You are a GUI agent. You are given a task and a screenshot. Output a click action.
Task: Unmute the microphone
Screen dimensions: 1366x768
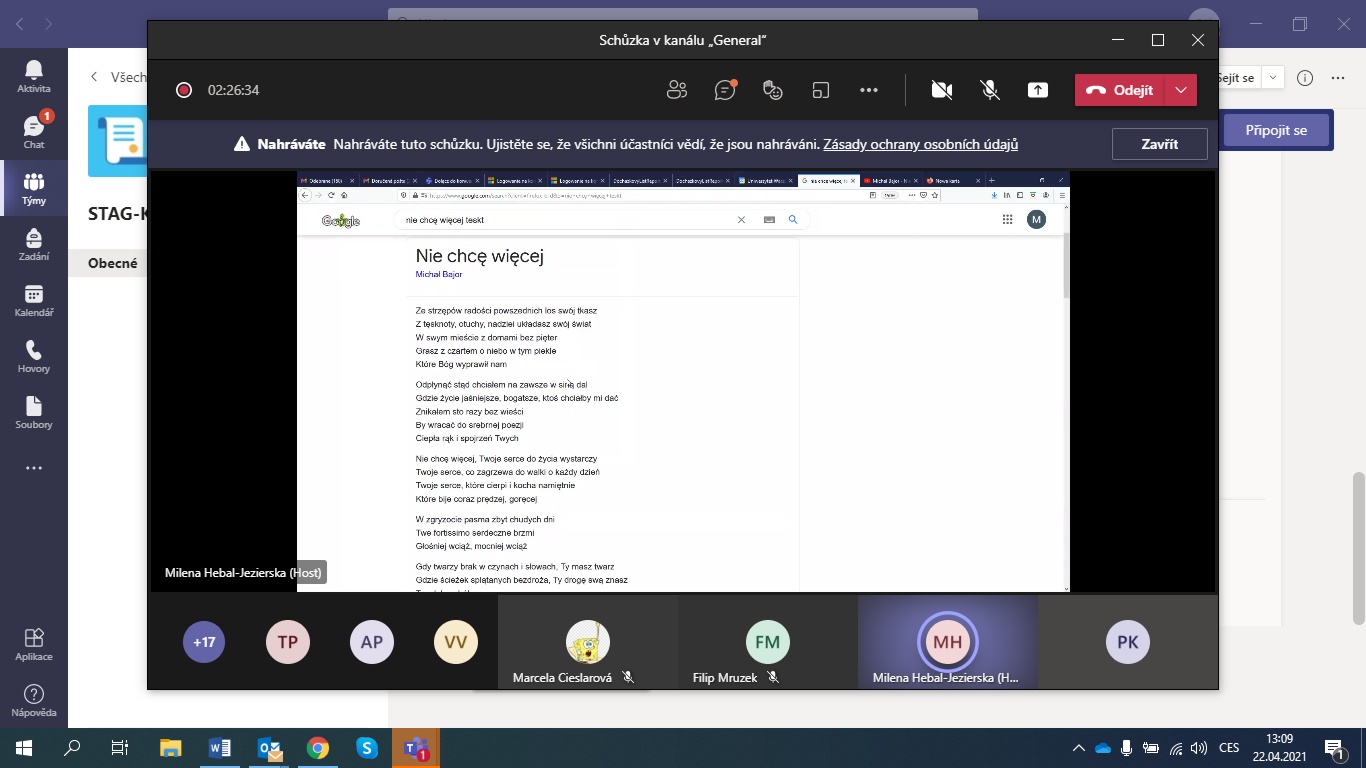point(990,90)
